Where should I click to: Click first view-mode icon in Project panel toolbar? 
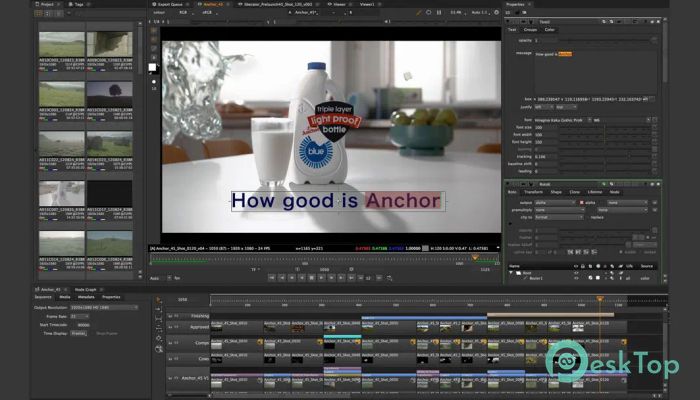tap(39, 13)
